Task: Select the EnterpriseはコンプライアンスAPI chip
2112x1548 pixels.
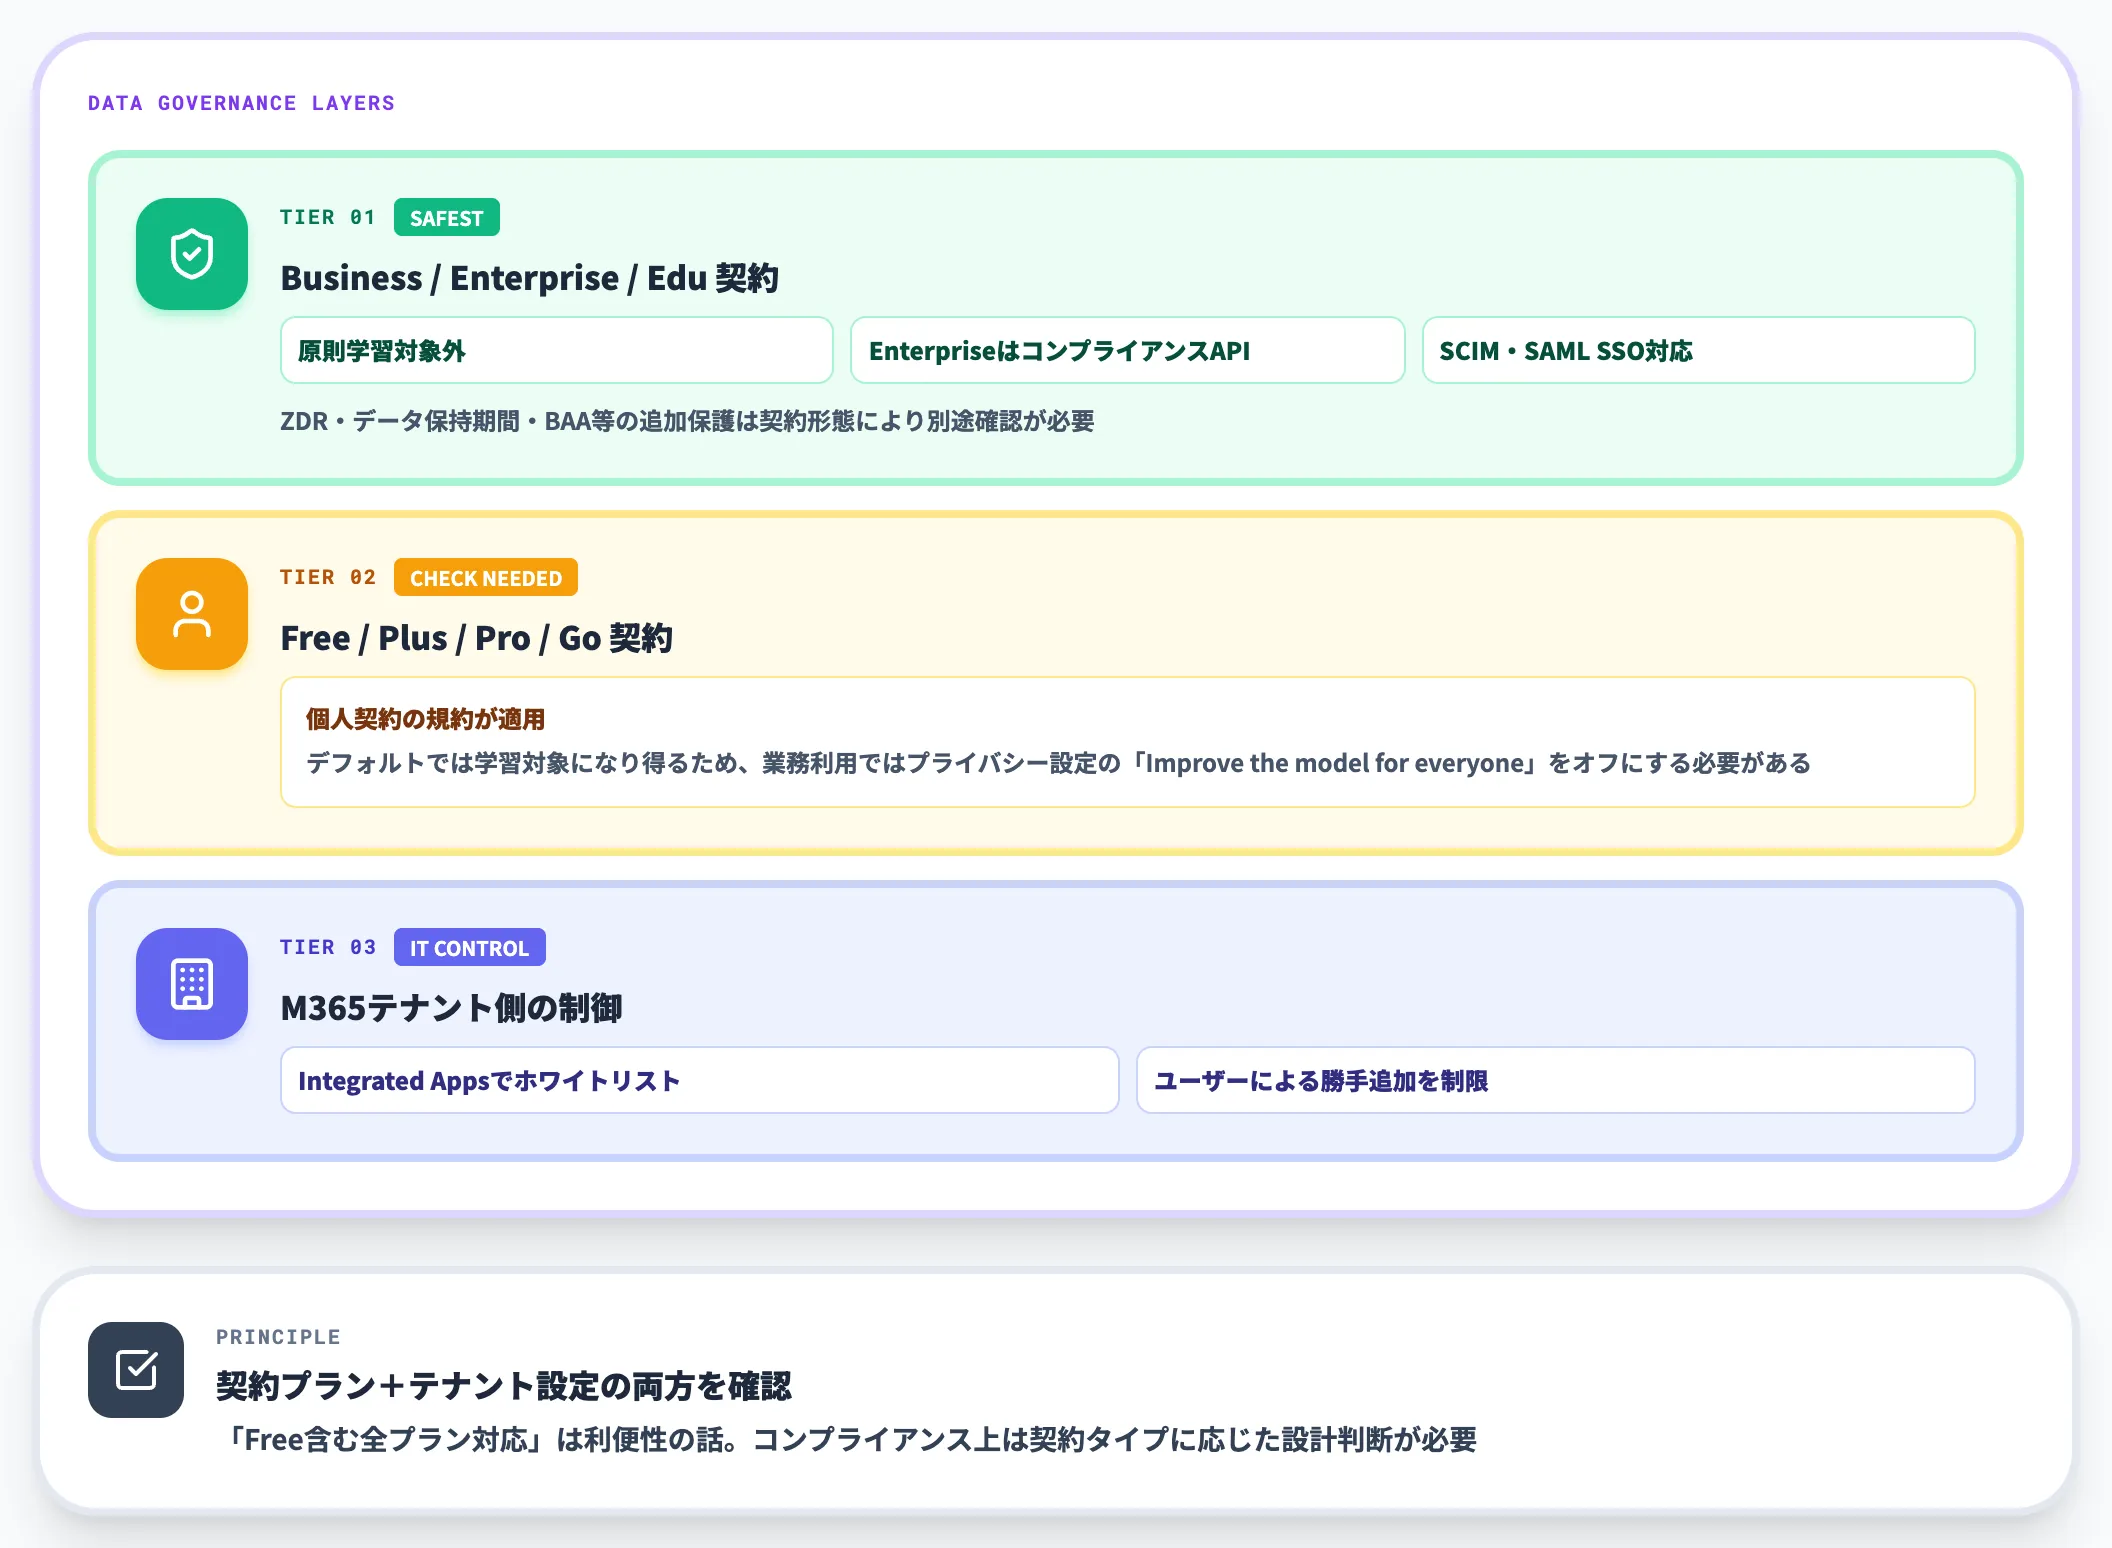Action: 1128,351
